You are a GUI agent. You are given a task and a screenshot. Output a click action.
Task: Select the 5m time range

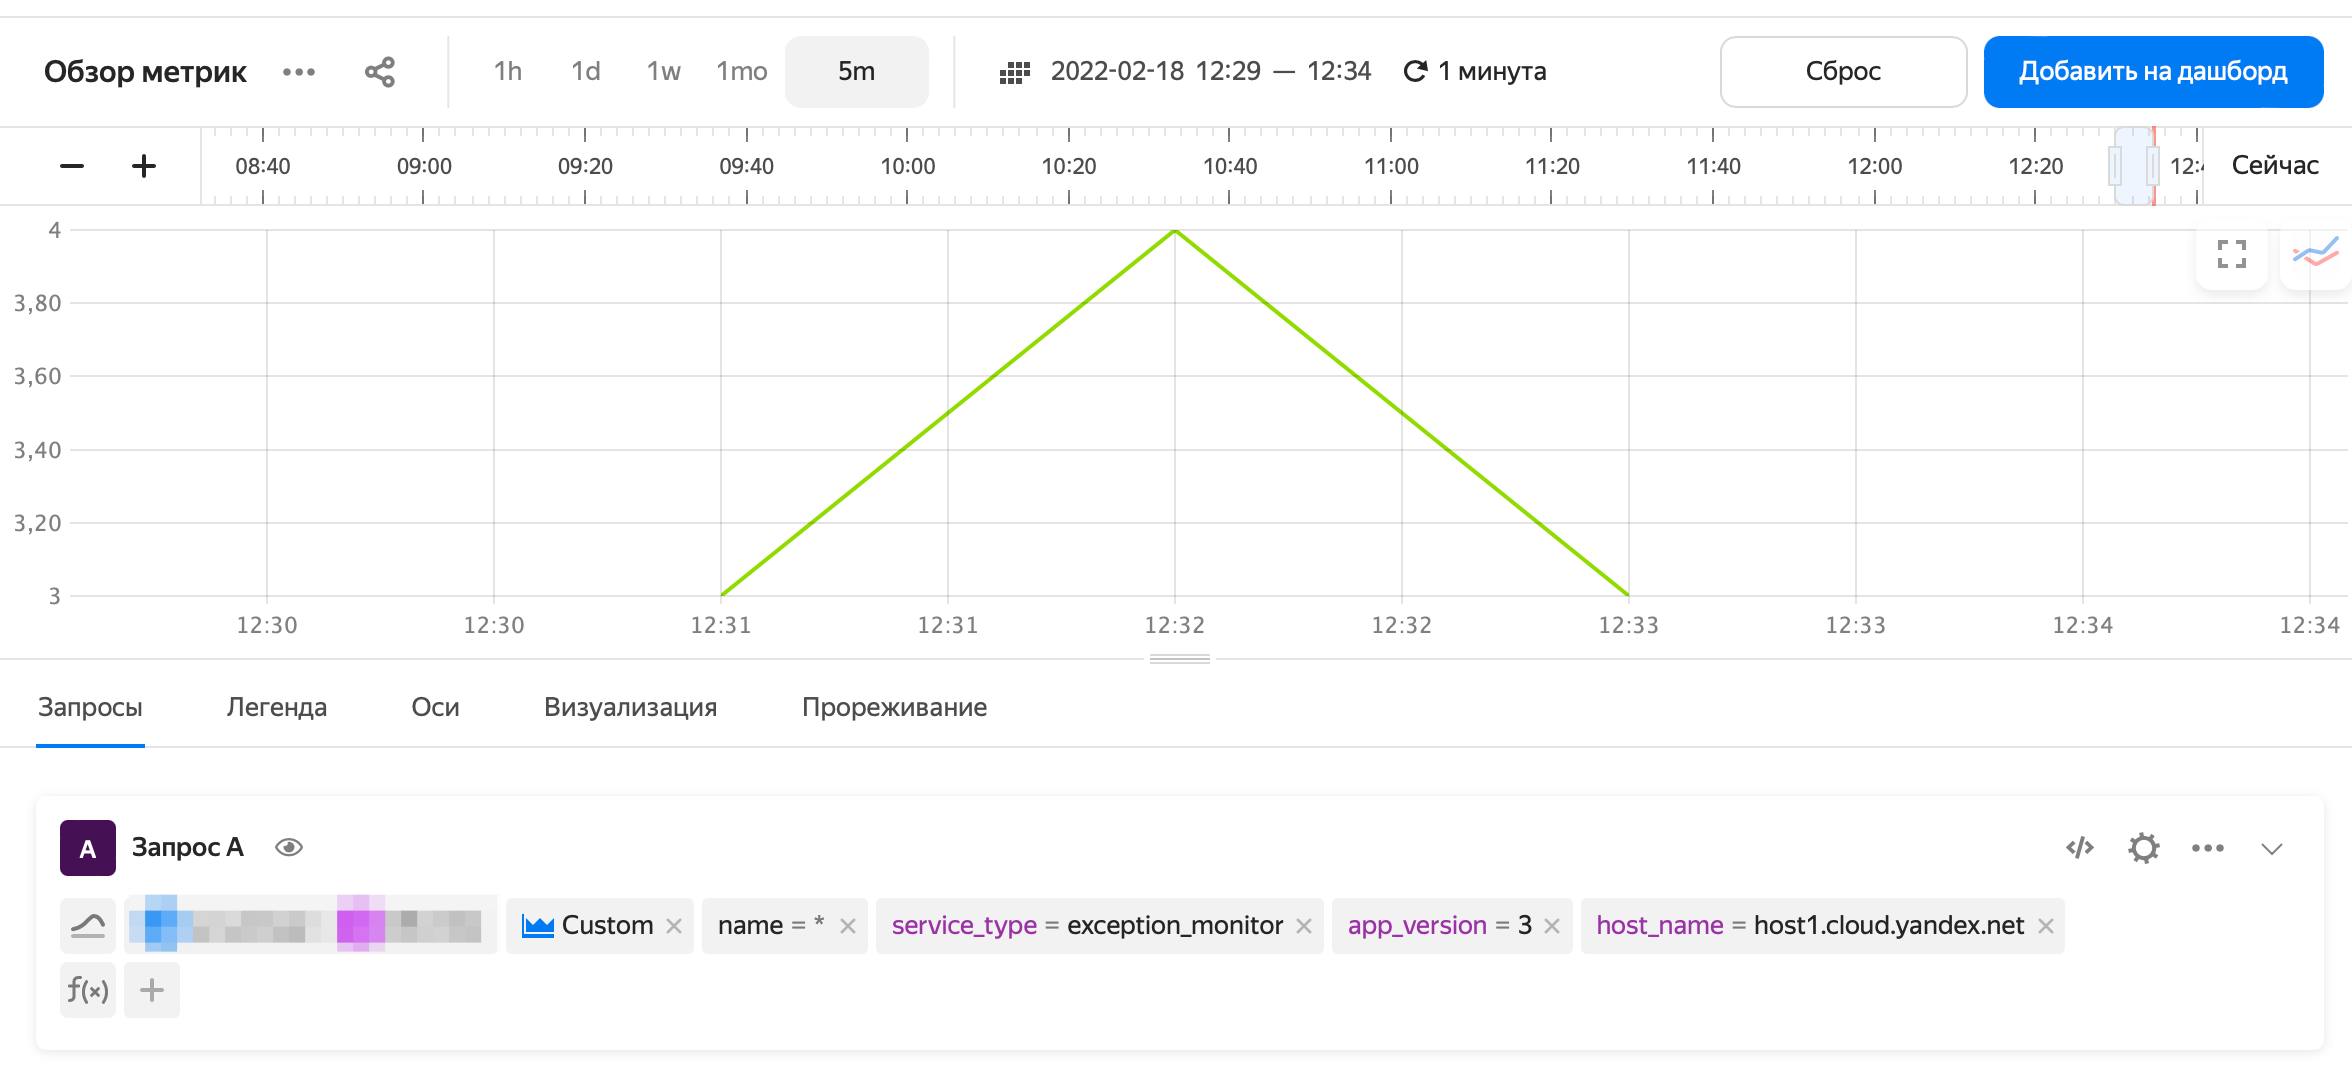tap(856, 72)
